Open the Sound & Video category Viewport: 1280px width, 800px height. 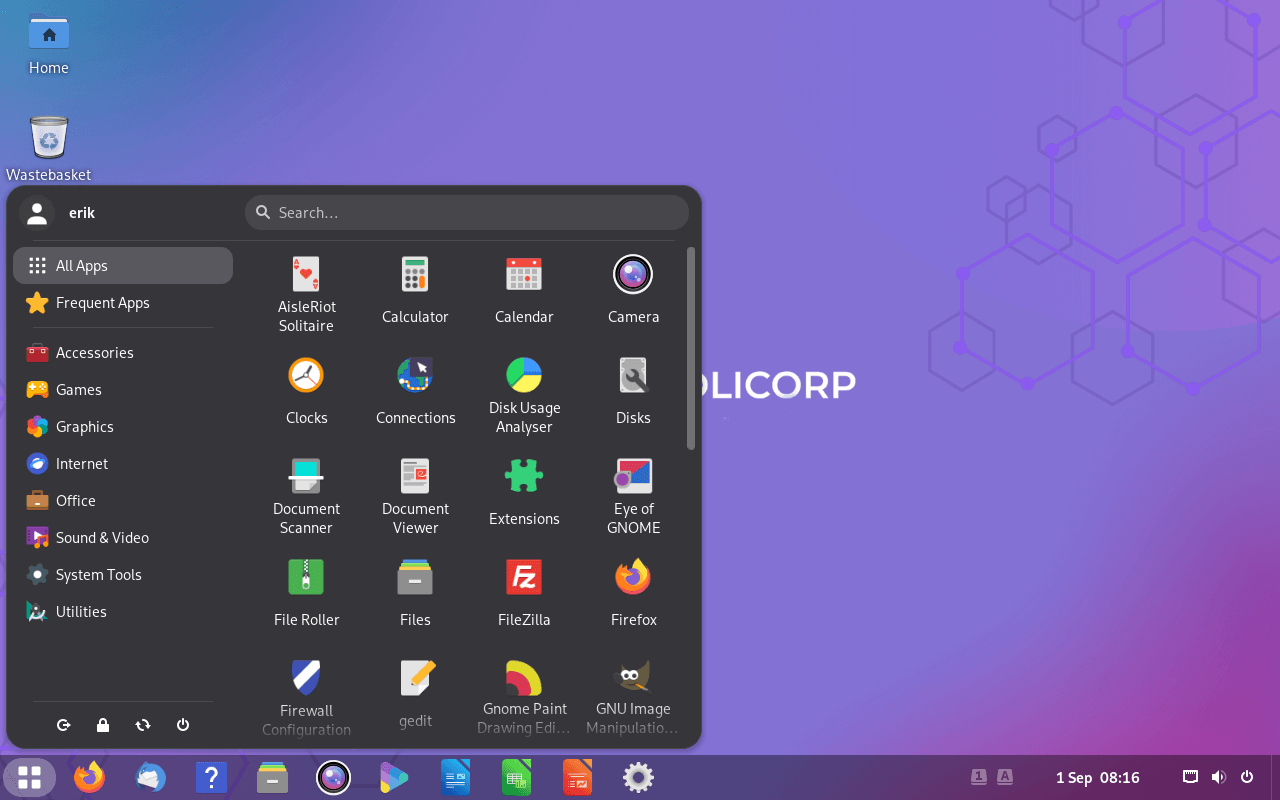click(123, 538)
